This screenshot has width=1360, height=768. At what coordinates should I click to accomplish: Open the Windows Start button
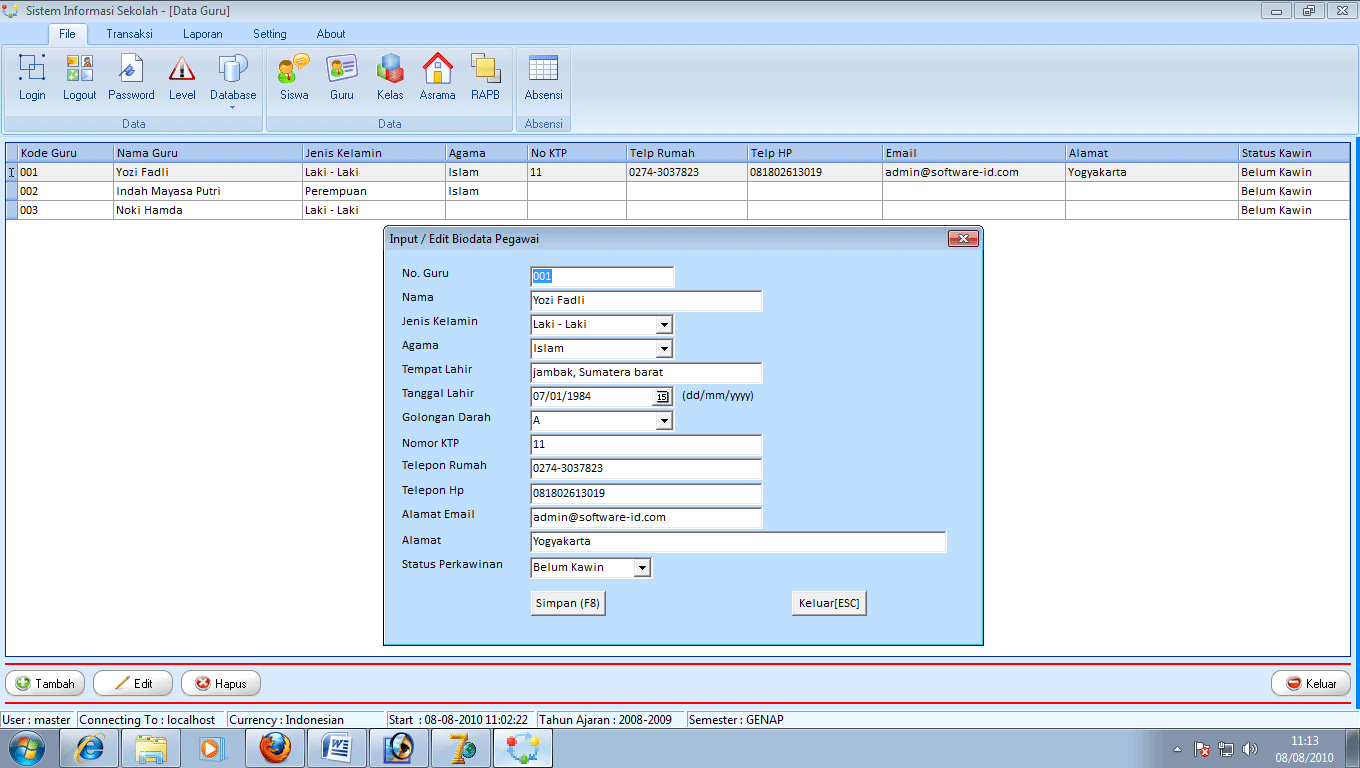point(25,748)
